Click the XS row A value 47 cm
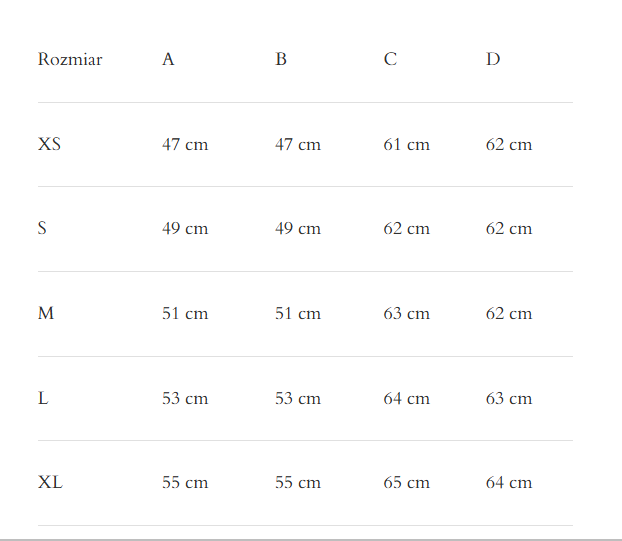Viewport: 622px width, 541px height. click(x=185, y=144)
